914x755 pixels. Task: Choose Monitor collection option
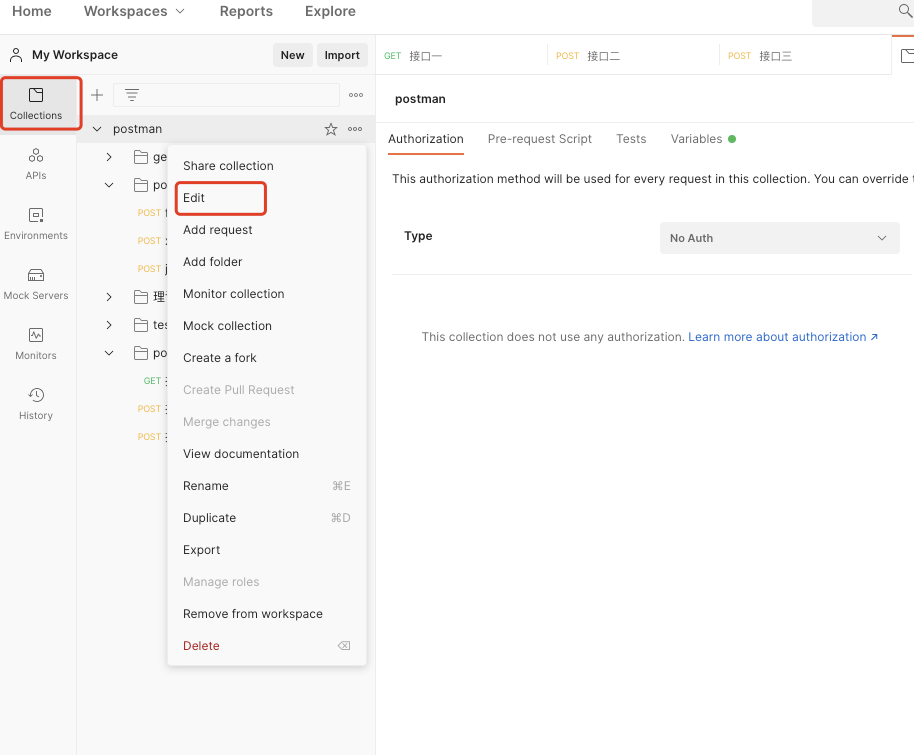tap(267, 294)
